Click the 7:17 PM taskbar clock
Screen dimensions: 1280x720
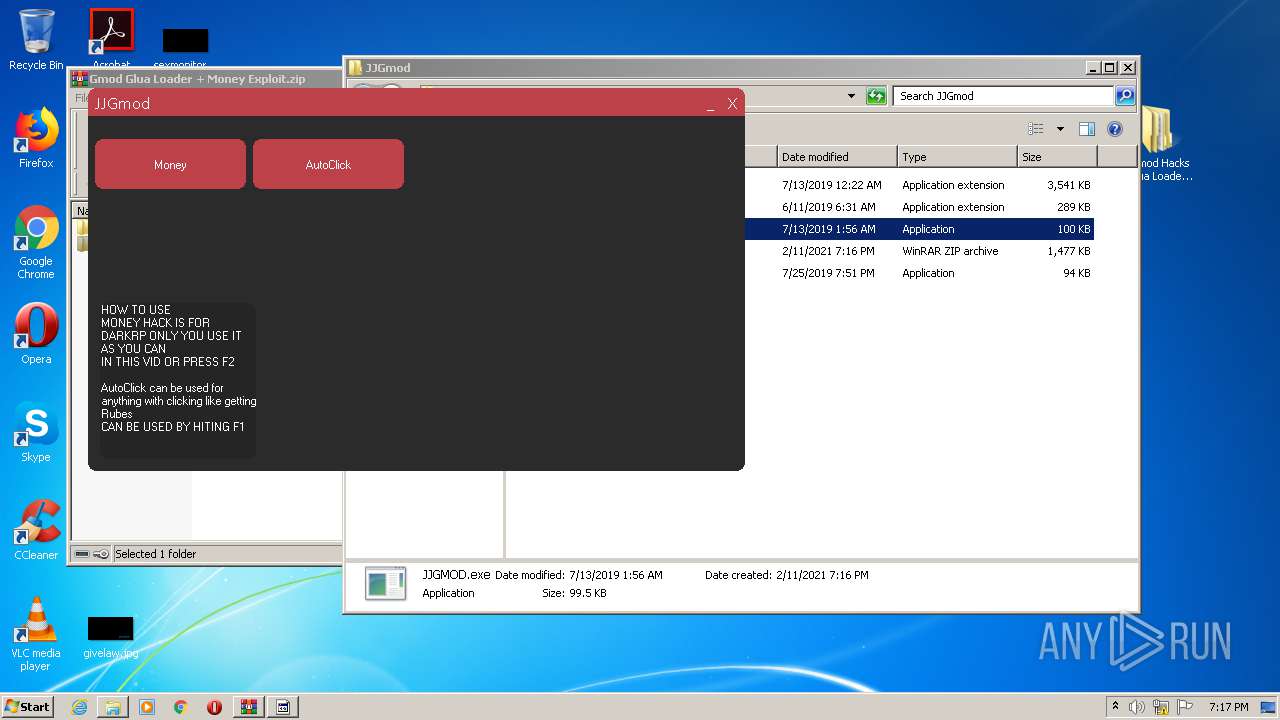[1228, 707]
